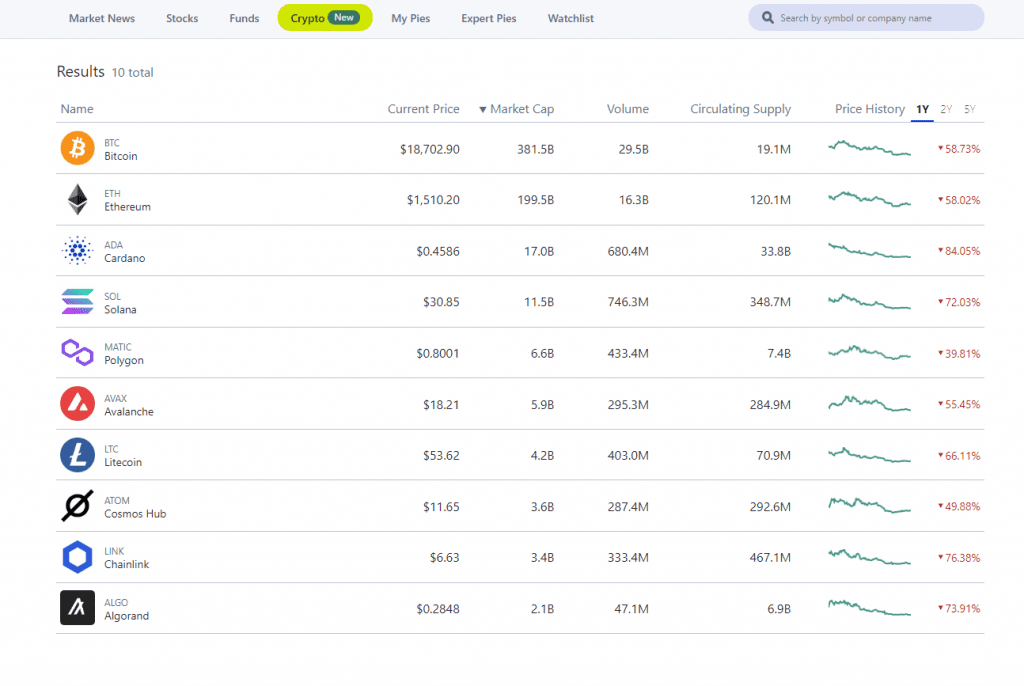This screenshot has width=1024, height=686.
Task: Open the Litecoin name link
Action: [x=123, y=463]
